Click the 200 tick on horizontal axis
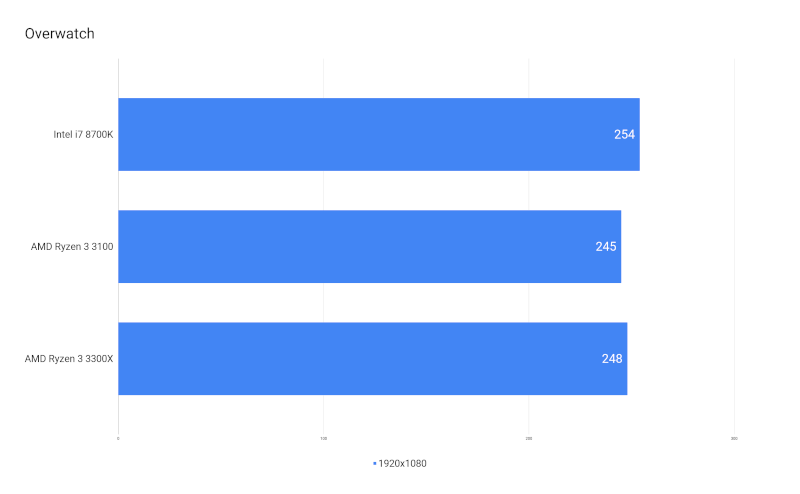 tap(529, 438)
